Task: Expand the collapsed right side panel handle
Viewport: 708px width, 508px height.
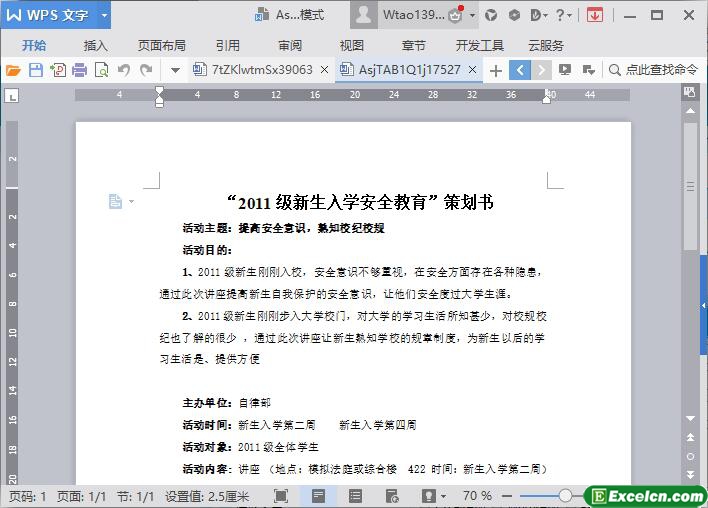Action: (704, 305)
